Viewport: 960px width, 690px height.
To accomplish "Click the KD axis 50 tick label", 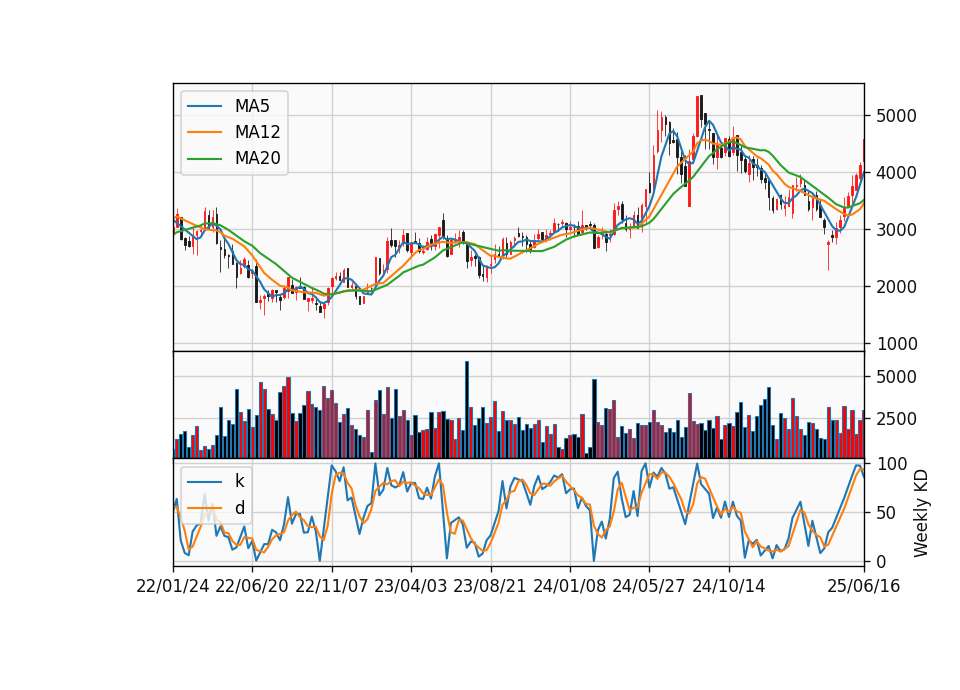I will pos(886,512).
